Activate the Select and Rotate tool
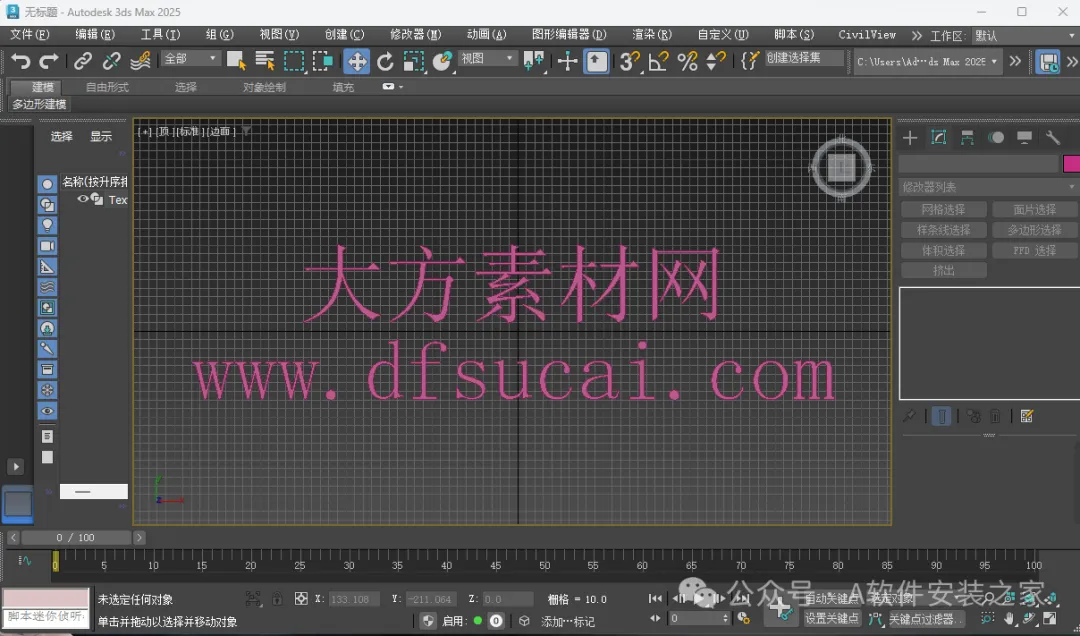The height and width of the screenshot is (636, 1080). (385, 61)
